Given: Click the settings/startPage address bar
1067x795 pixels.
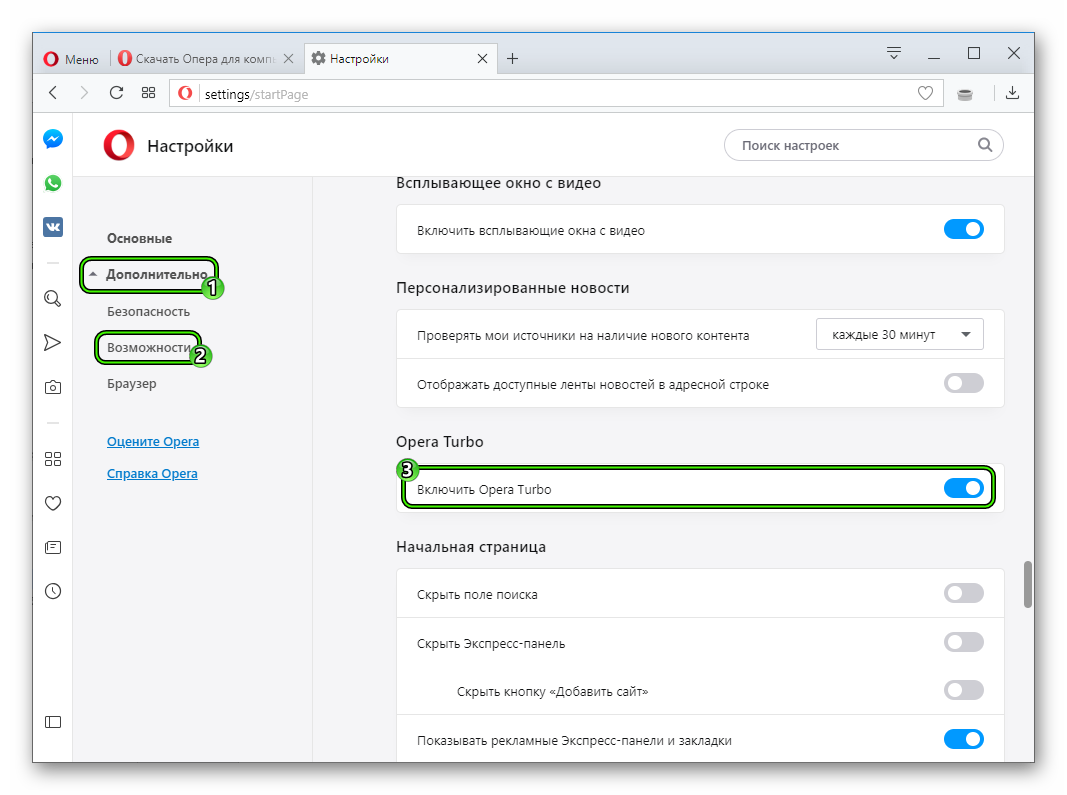Looking at the screenshot, I should coord(556,94).
